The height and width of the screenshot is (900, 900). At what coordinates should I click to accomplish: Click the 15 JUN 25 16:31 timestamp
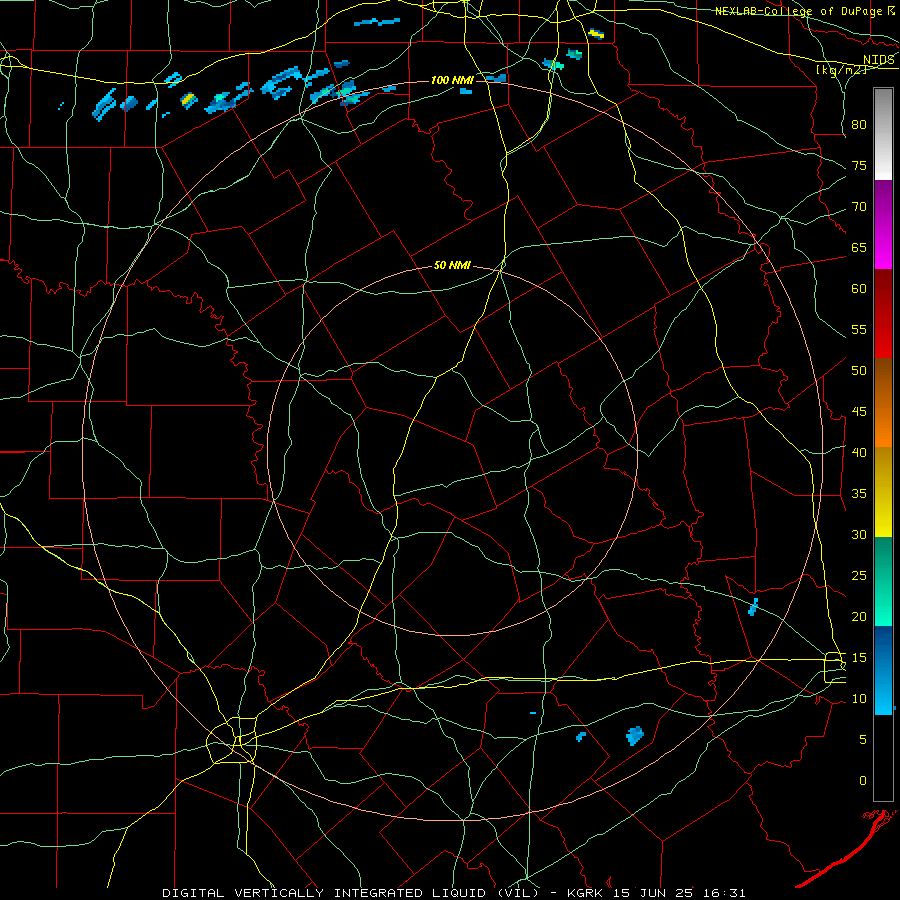point(679,893)
